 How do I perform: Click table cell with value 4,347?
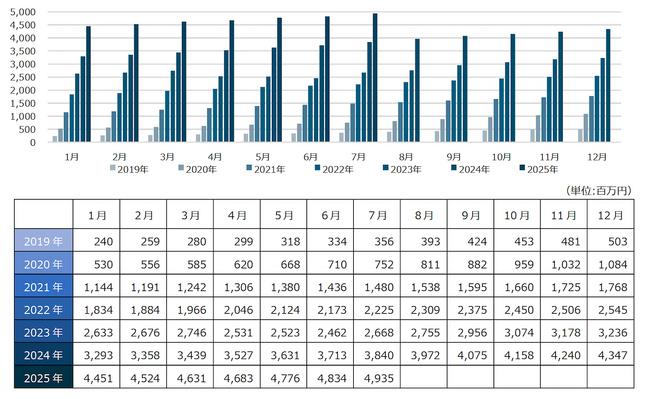click(611, 355)
